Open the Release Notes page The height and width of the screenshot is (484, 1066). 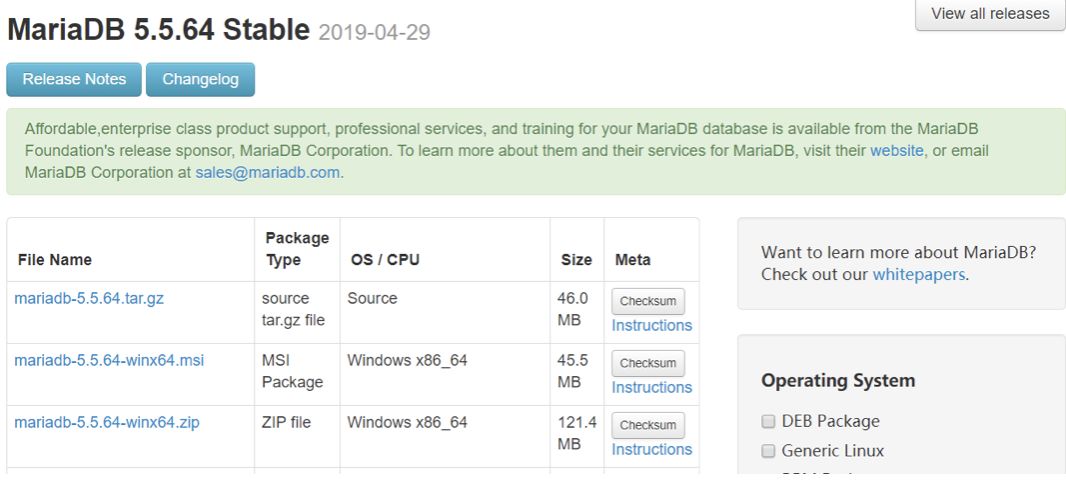pyautogui.click(x=74, y=79)
